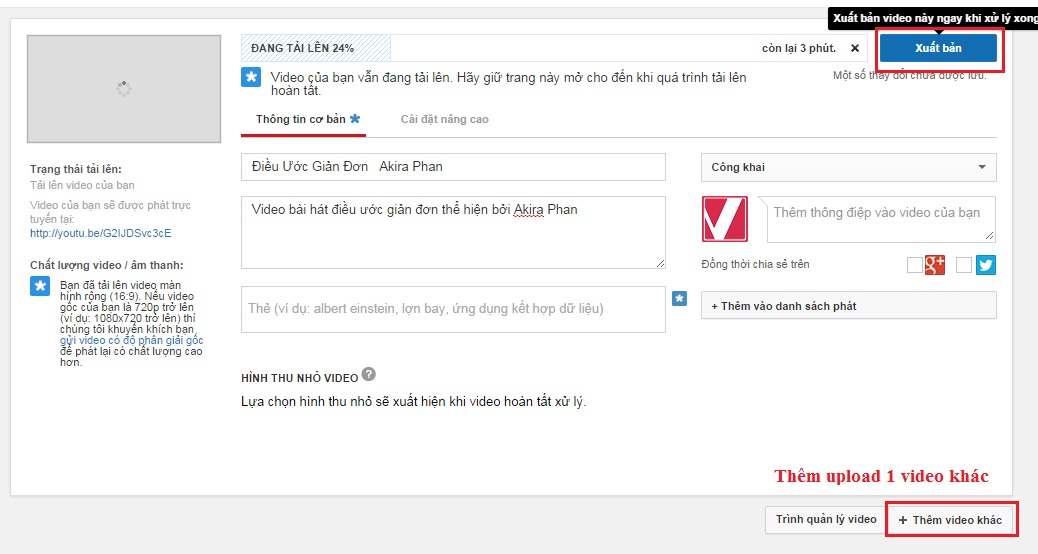This screenshot has height=554, width=1038.
Task: Tick the Twitter sharing checkbox
Action: (964, 265)
